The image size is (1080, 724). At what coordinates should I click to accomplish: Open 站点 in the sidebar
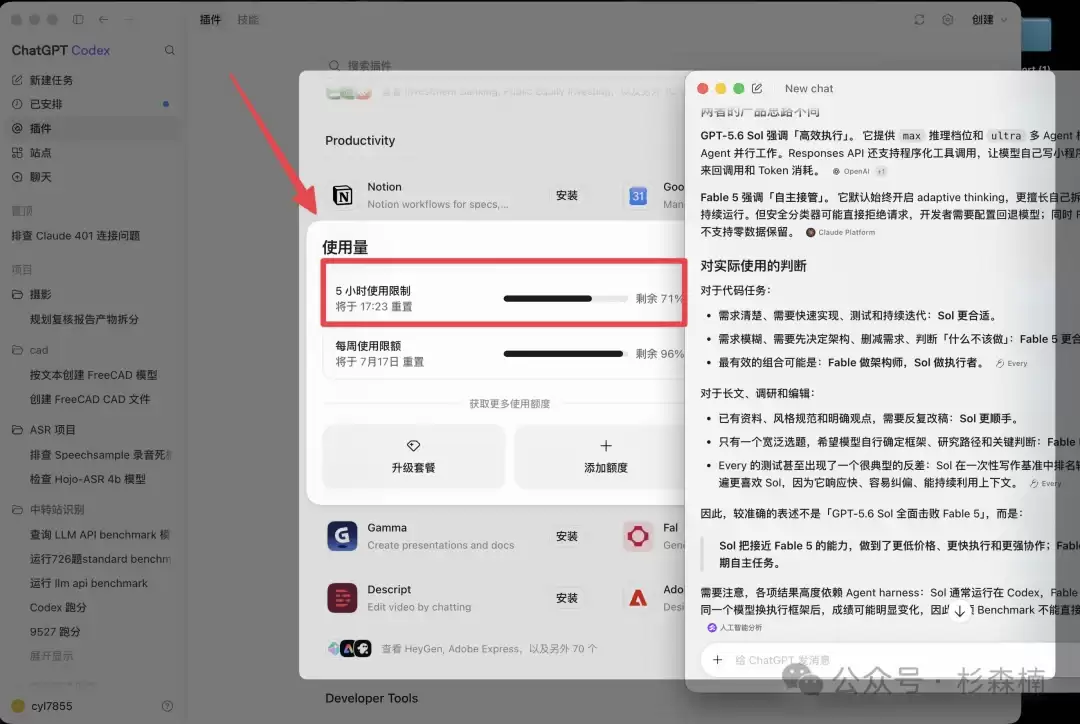pos(41,153)
